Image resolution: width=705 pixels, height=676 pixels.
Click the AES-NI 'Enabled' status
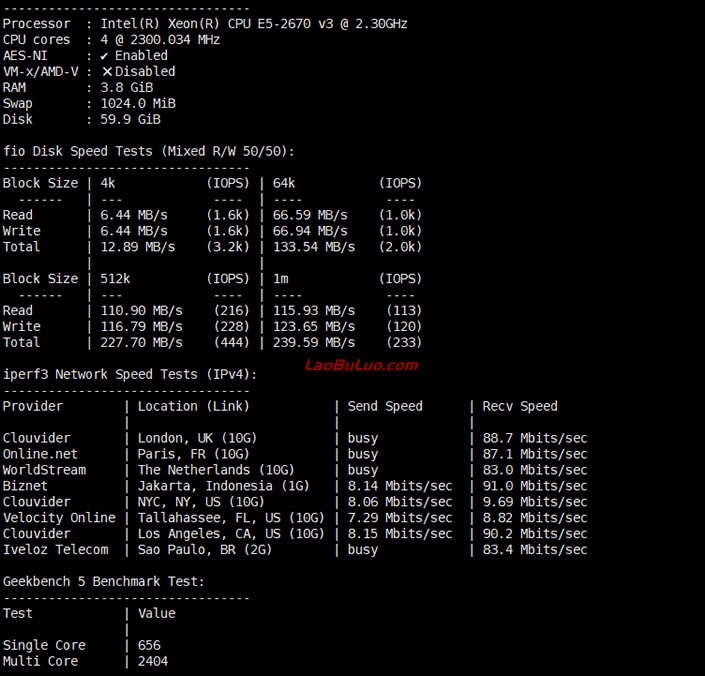point(141,56)
